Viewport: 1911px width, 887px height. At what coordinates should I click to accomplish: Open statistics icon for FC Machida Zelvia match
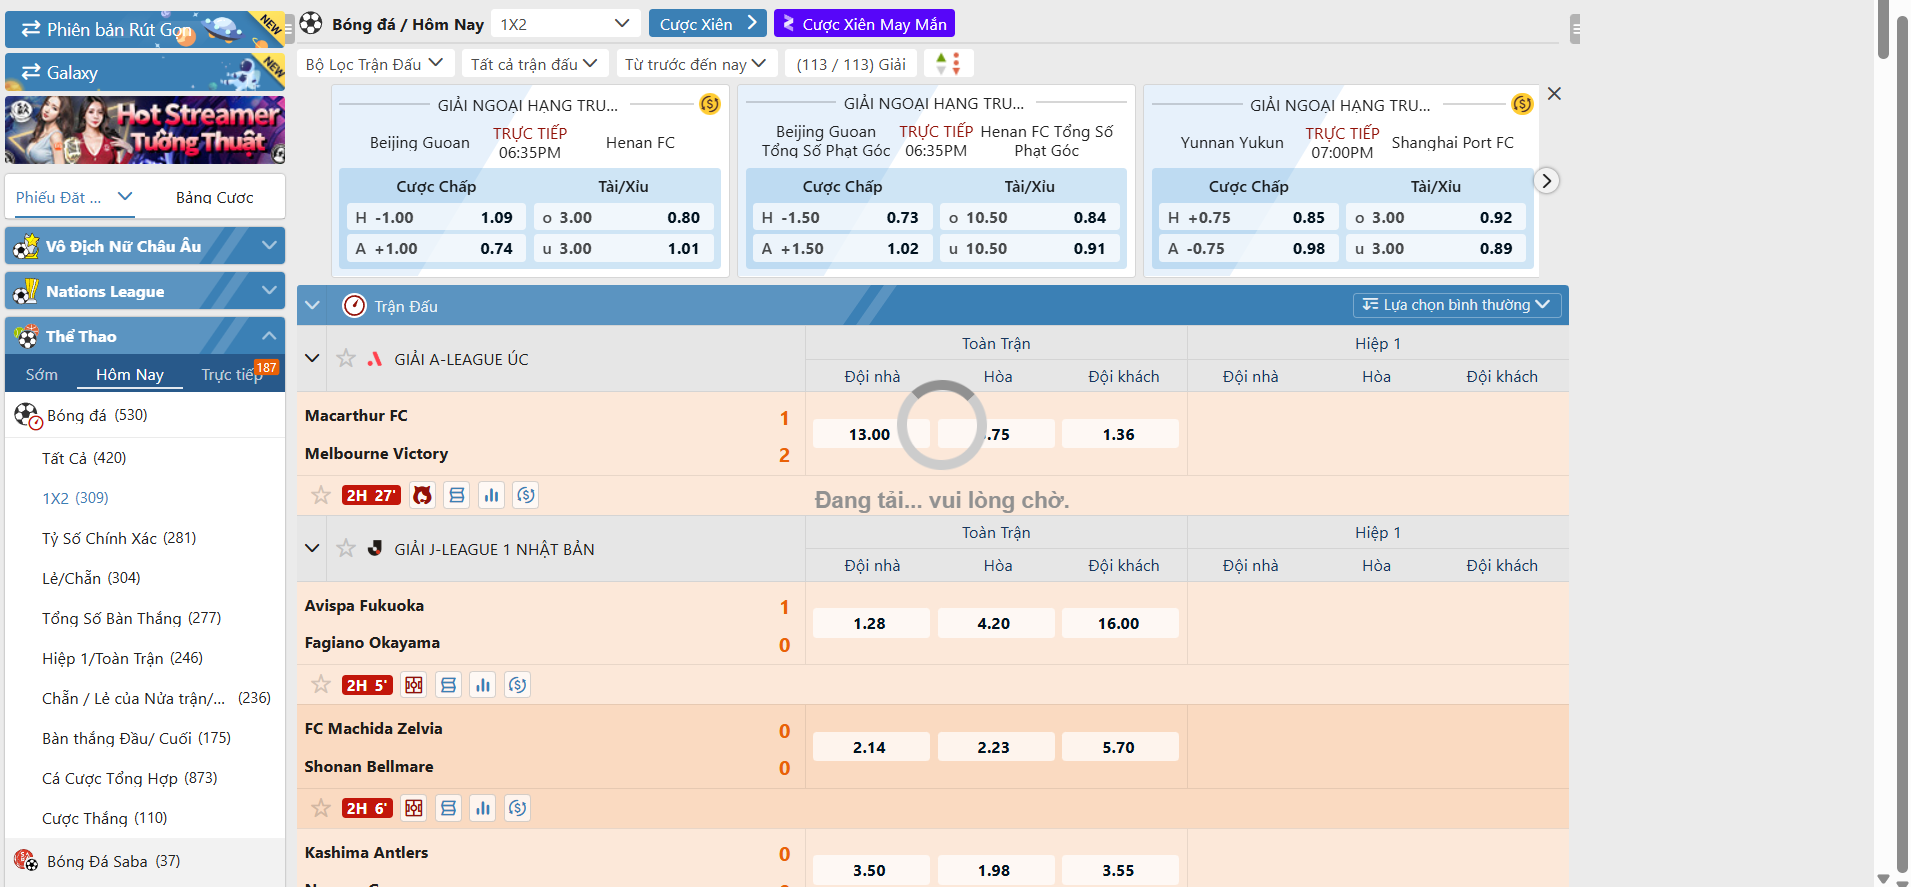tap(483, 808)
